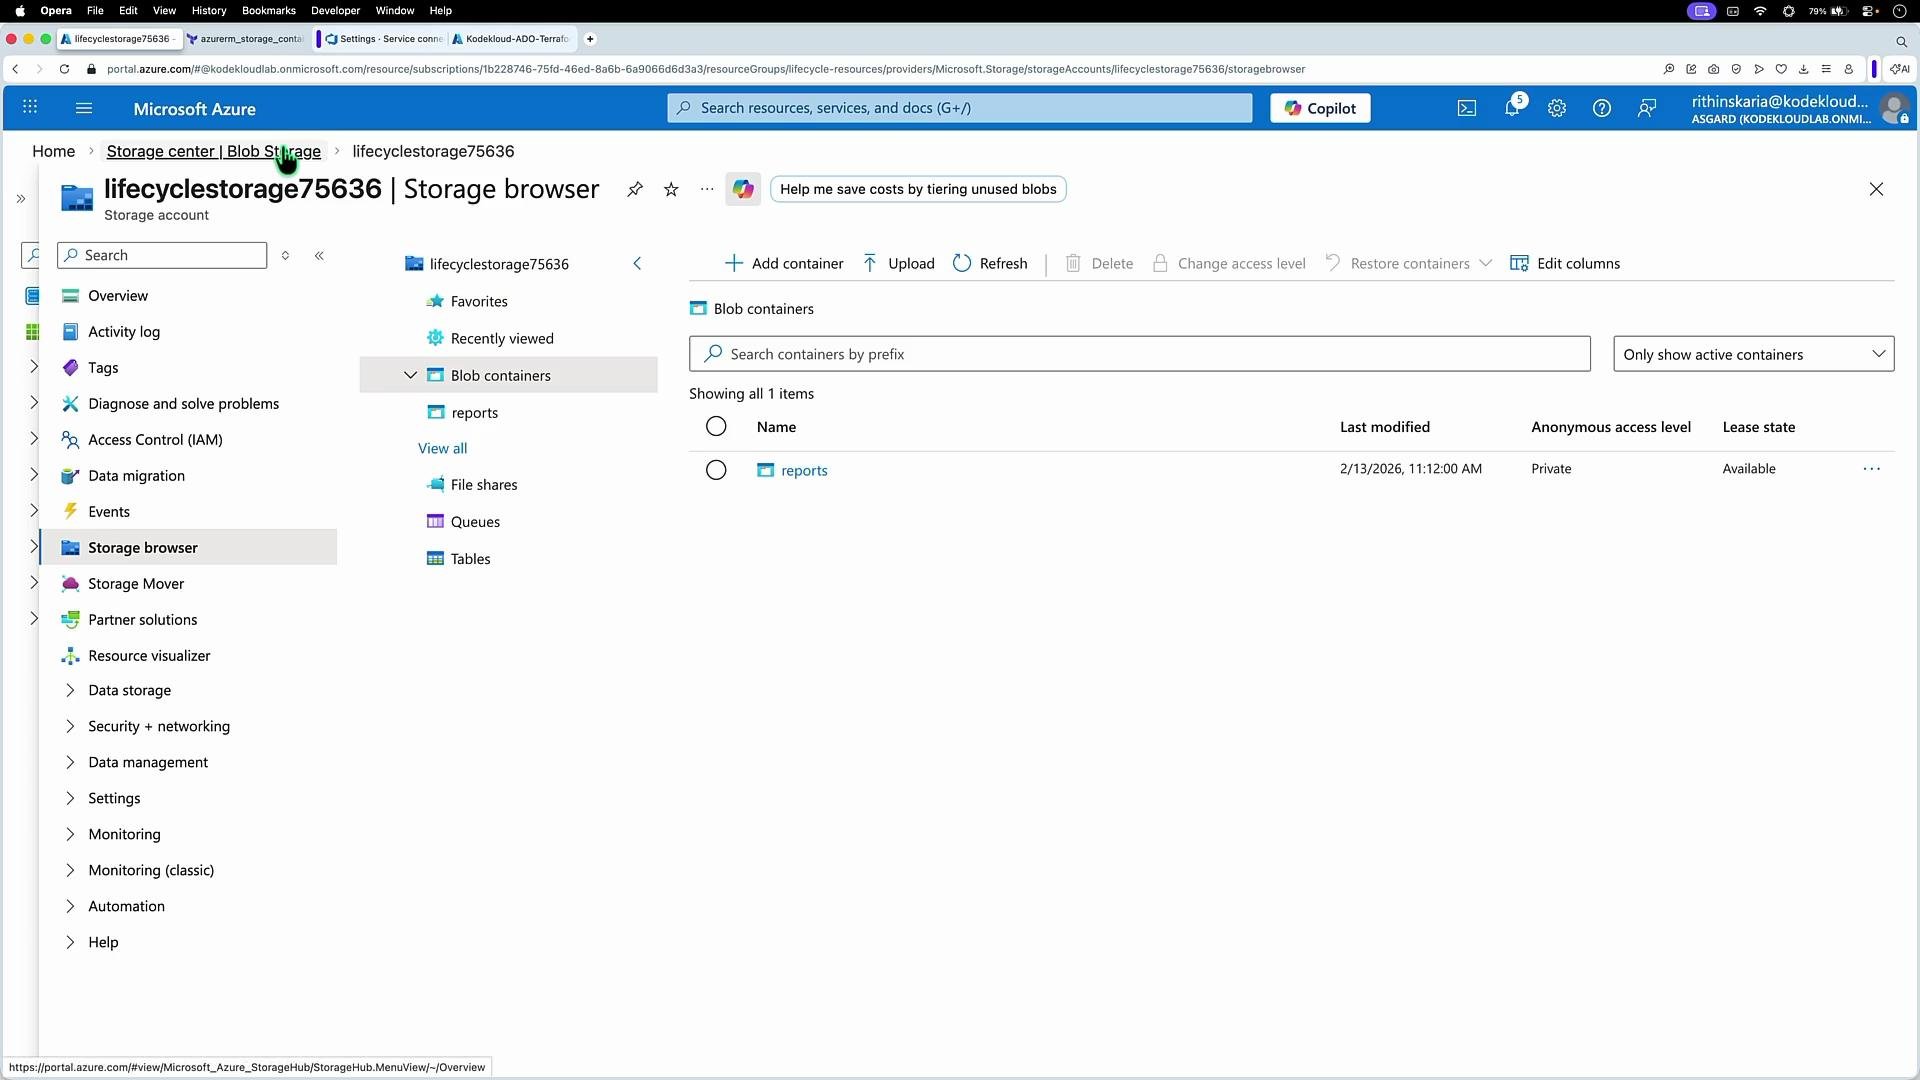Click the Copilot icon next to the title

point(743,189)
